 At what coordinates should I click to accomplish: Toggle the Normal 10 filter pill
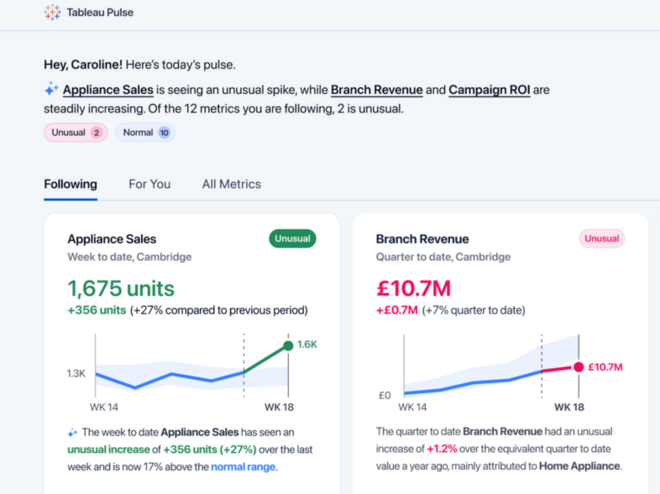click(144, 132)
